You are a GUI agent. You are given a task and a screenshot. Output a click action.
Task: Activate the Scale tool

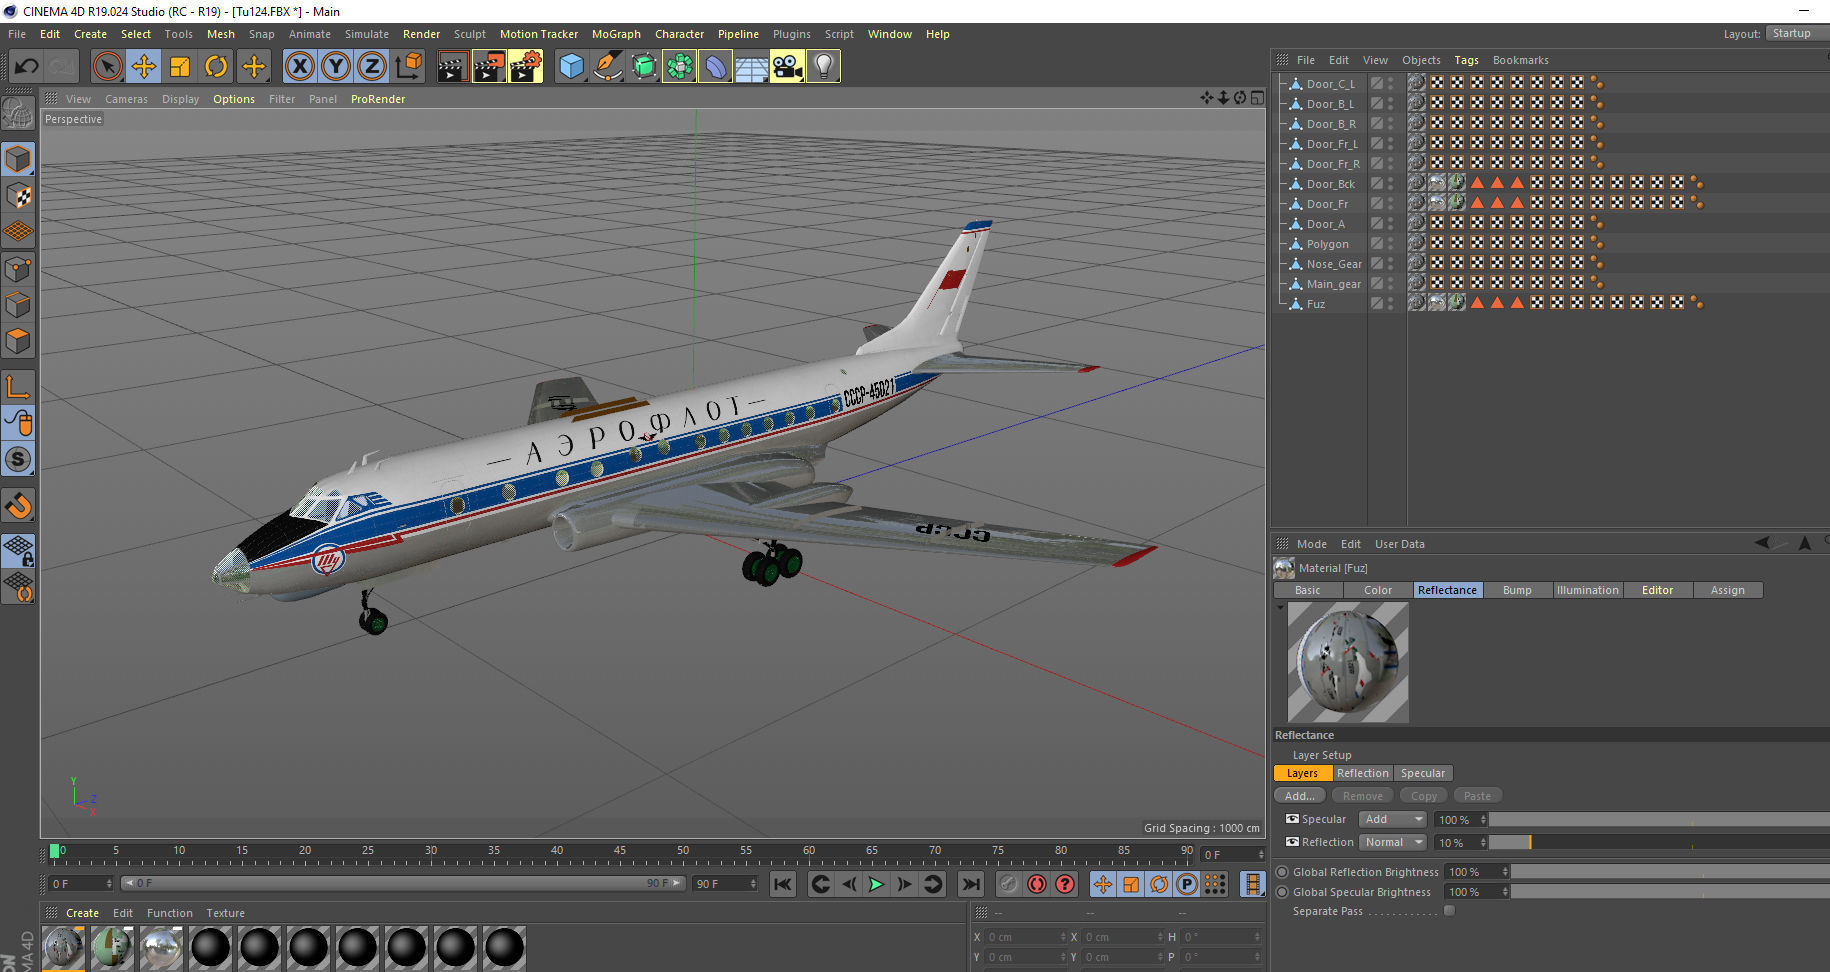[x=180, y=67]
